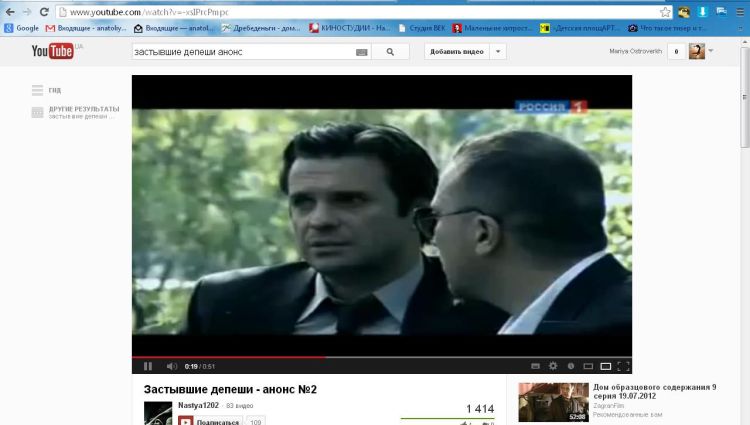Click the Watch Later clock icon
This screenshot has width=750, height=425.
click(x=571, y=366)
